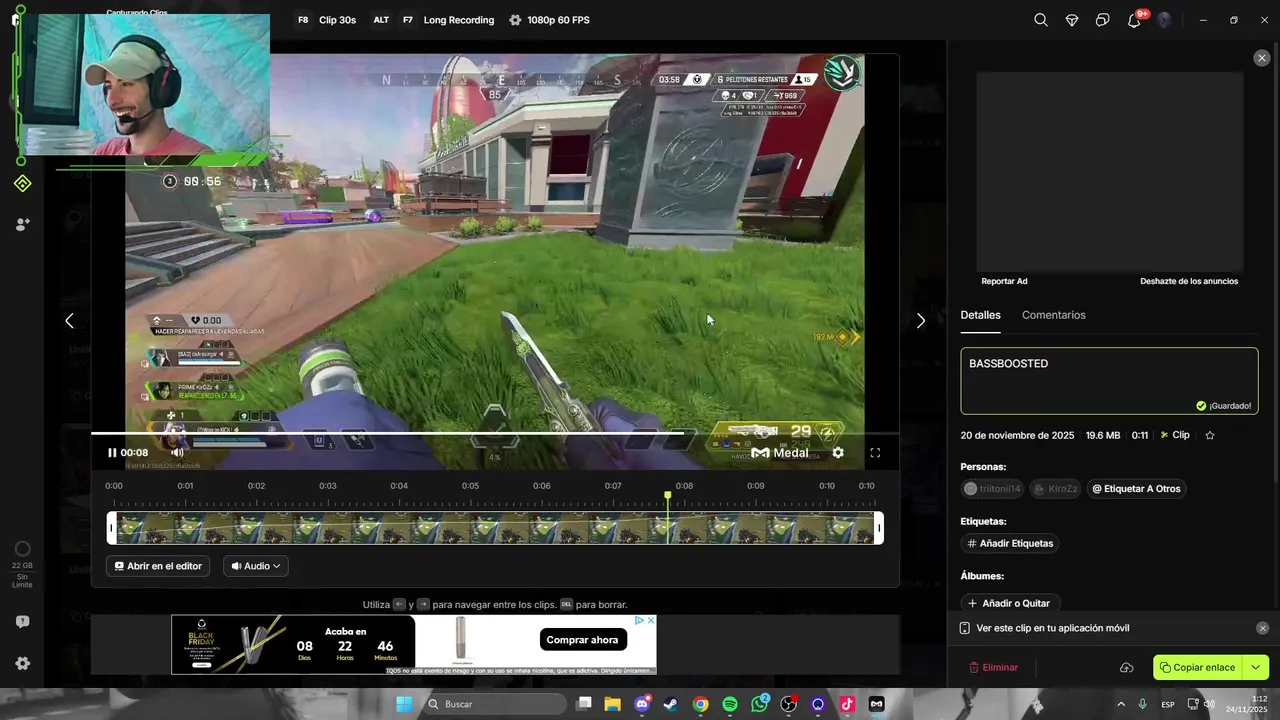Close the bottom banner ad
The height and width of the screenshot is (720, 1280).
click(x=651, y=621)
